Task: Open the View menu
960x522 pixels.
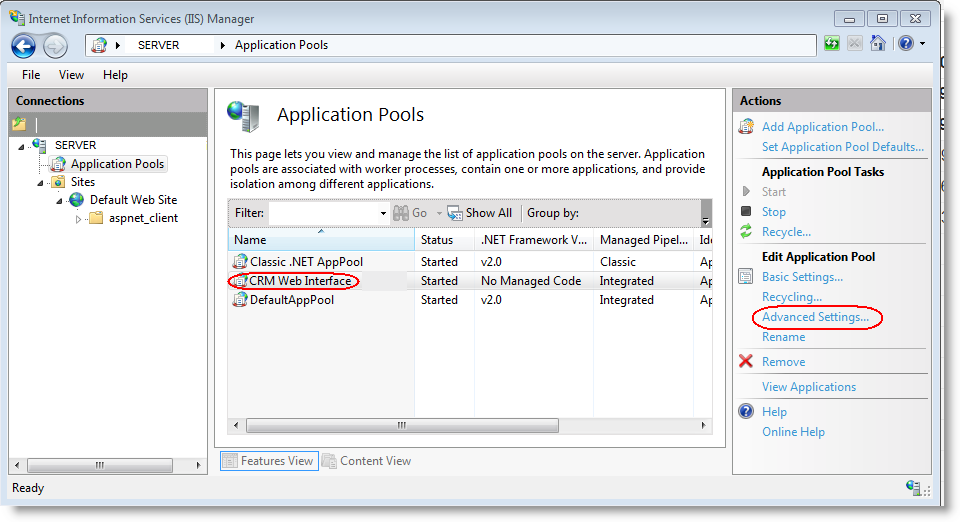Action: (71, 75)
